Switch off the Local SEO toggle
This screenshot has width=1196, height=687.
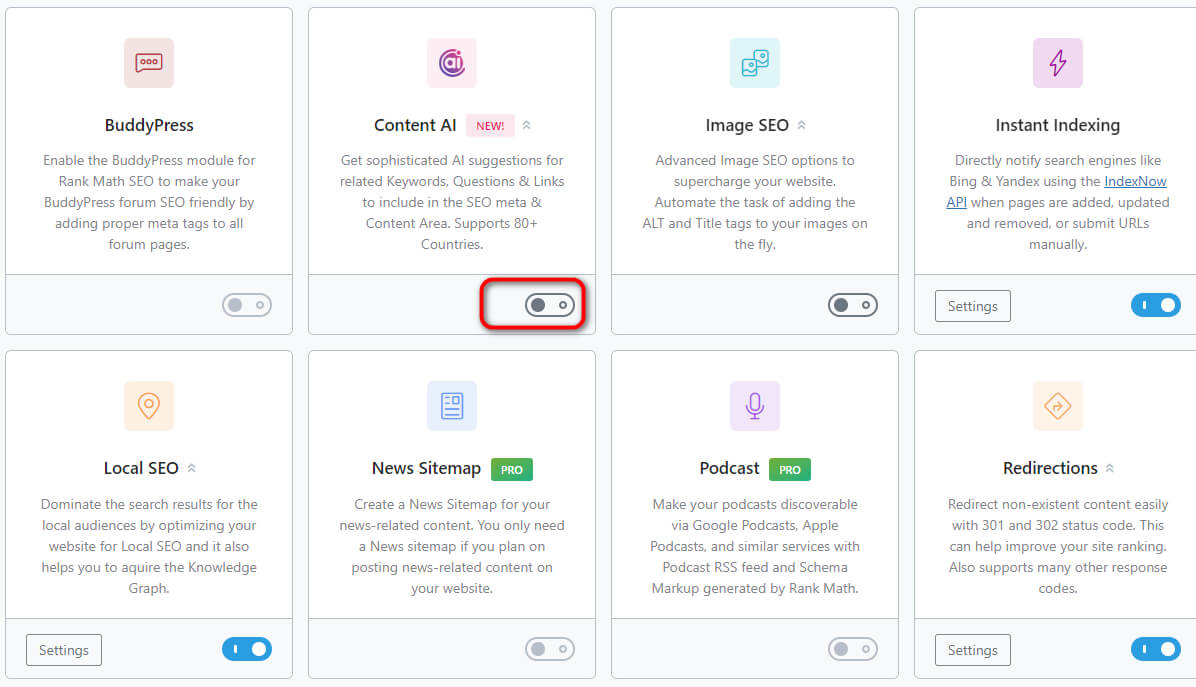tap(247, 649)
